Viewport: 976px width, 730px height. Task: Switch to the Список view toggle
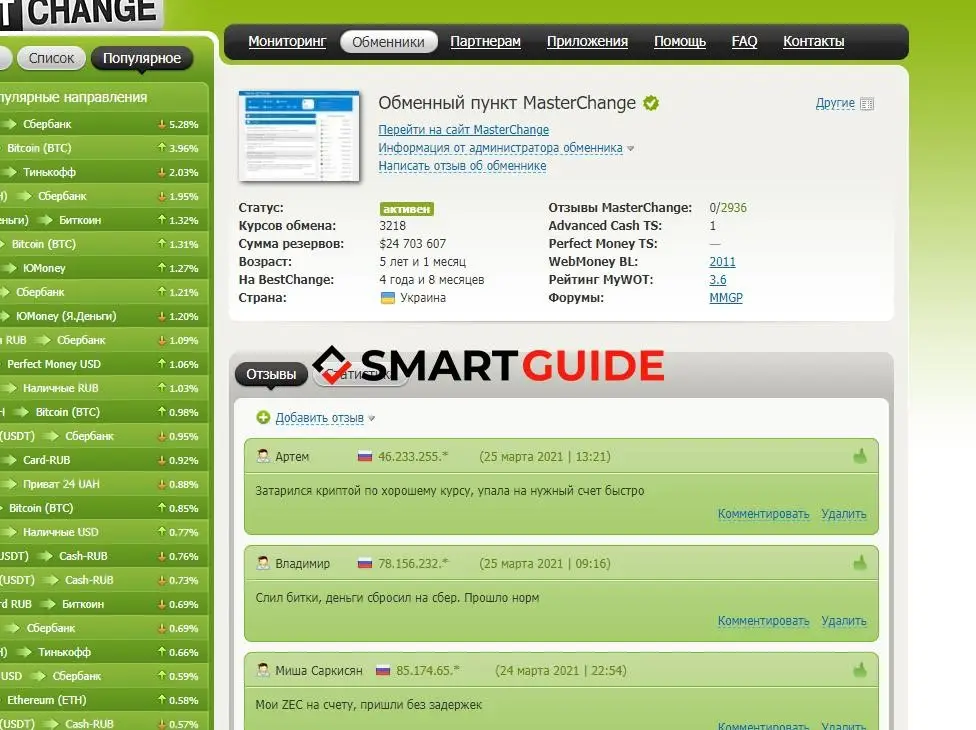click(x=51, y=58)
